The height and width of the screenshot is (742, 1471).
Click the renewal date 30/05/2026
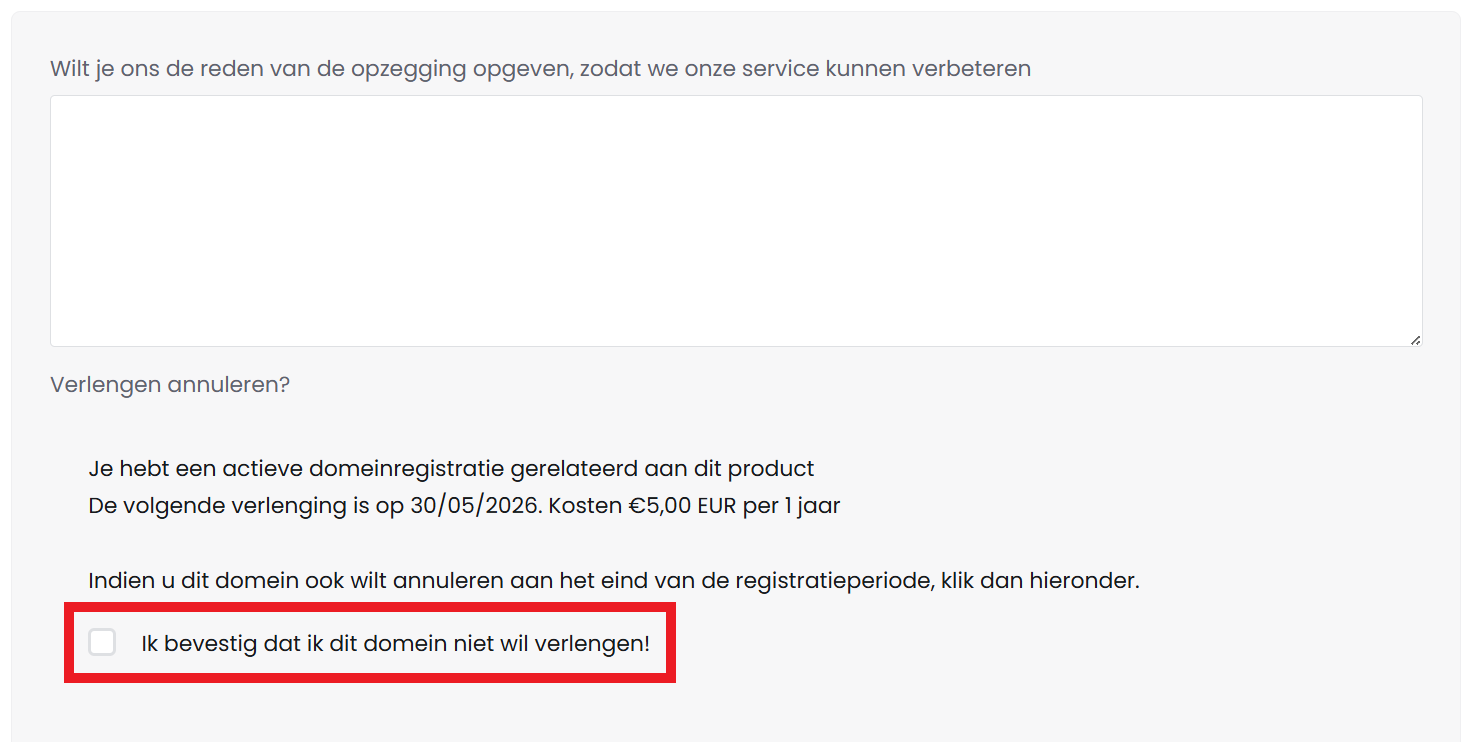[475, 506]
